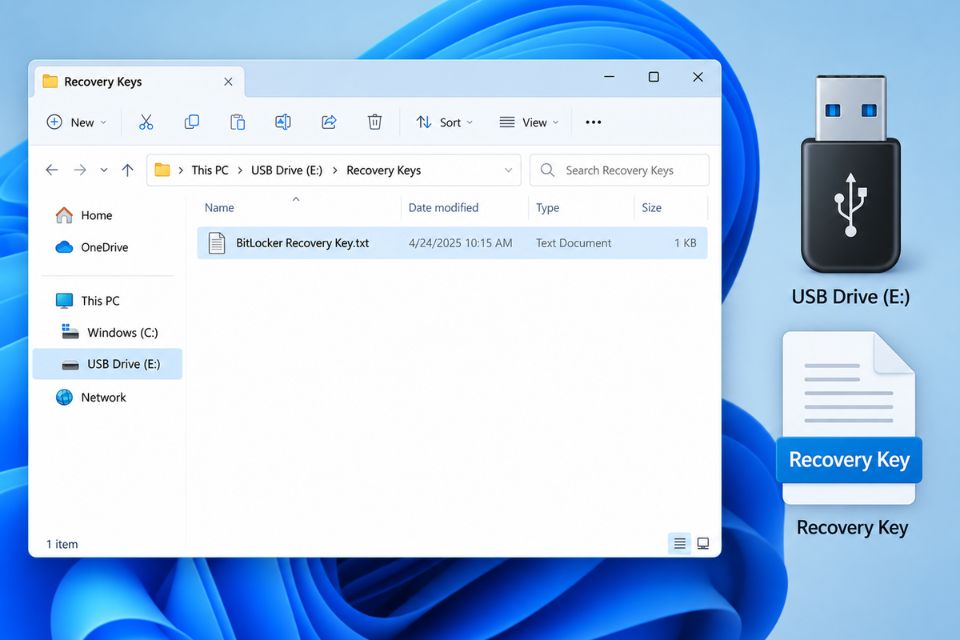Image resolution: width=960 pixels, height=640 pixels.
Task: Click the Text Document type cell
Action: pos(573,243)
